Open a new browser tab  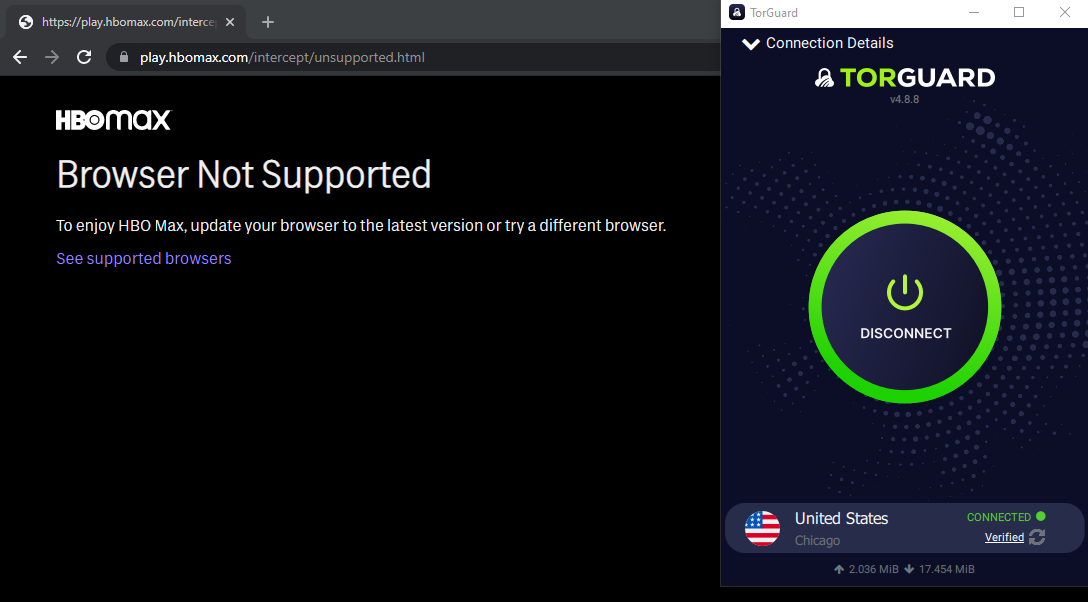coord(266,21)
